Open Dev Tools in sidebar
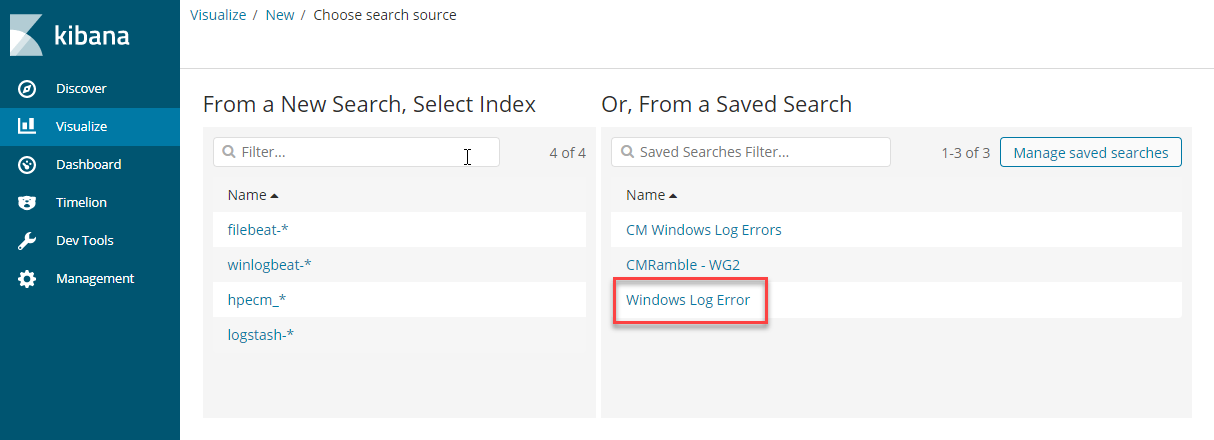The image size is (1214, 440). (x=90, y=241)
